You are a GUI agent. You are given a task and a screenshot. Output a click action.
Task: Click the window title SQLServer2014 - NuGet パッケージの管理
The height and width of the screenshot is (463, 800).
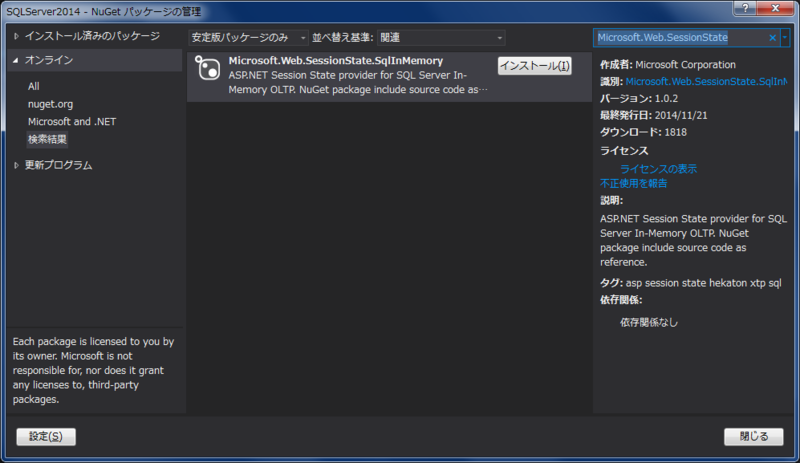104,11
